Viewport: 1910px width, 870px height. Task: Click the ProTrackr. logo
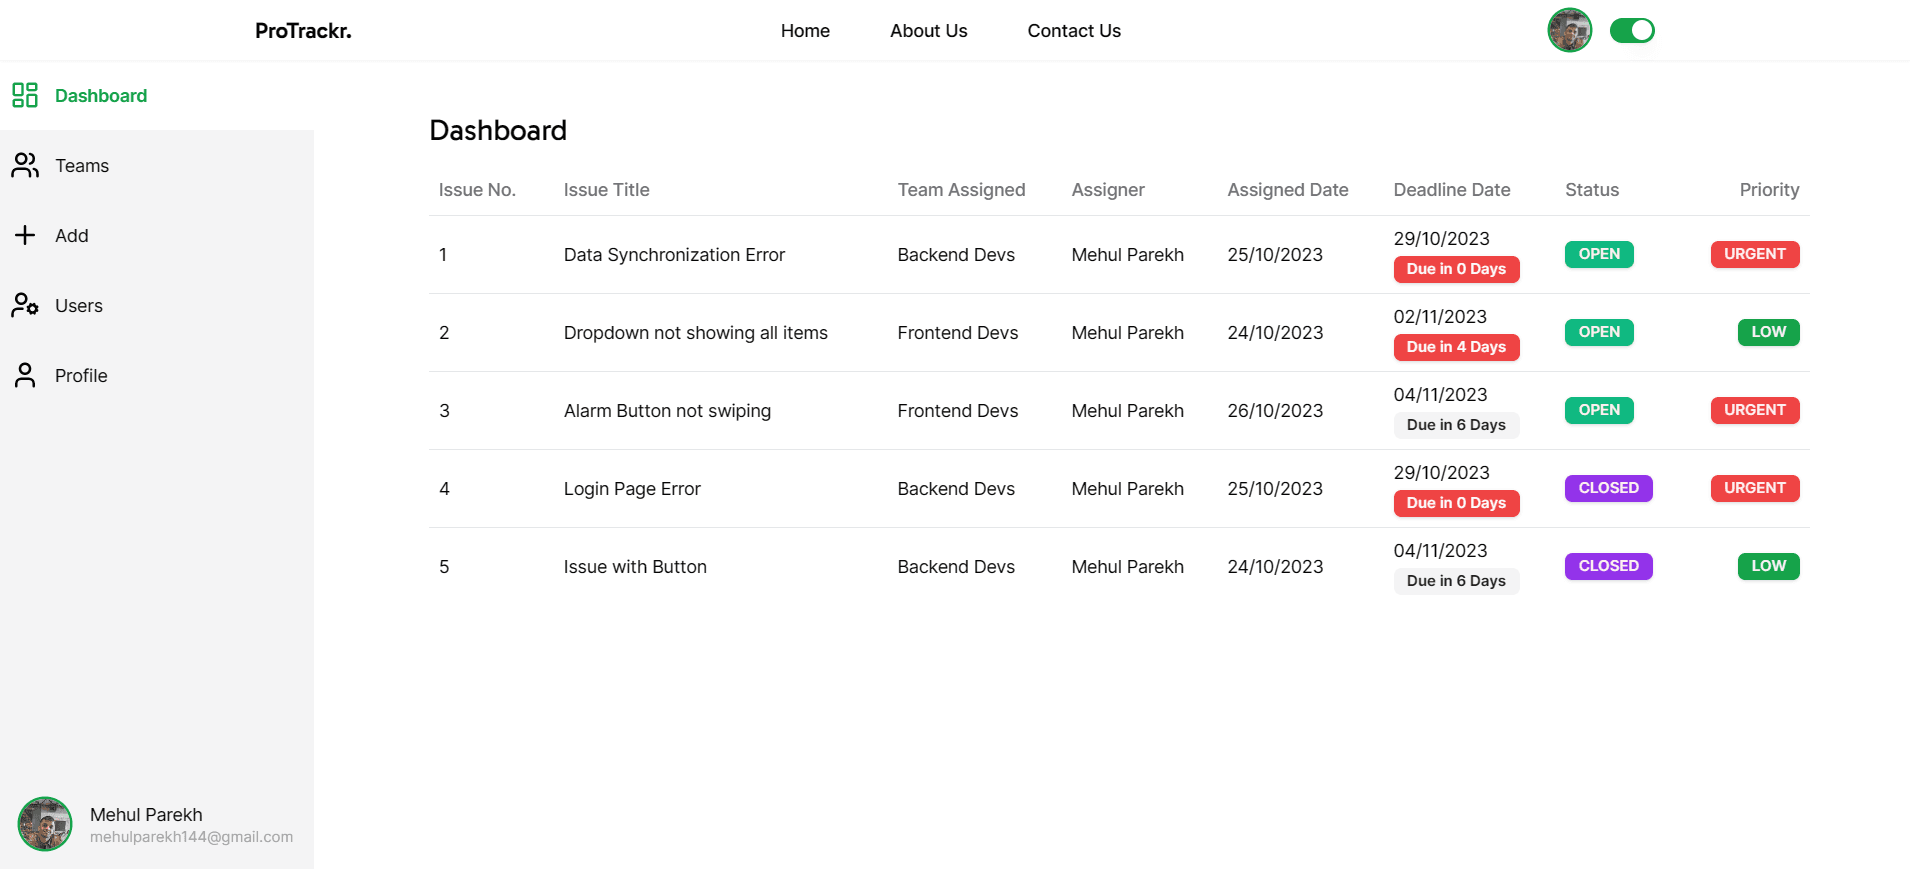tap(303, 31)
